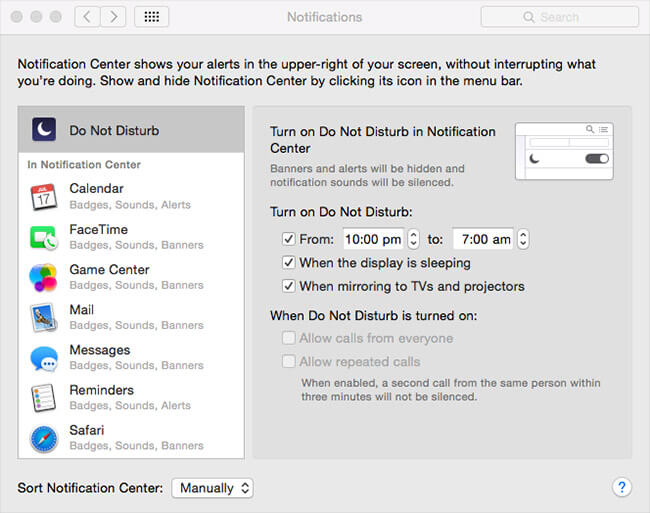Select FaceTime in the app list

[x=131, y=237]
